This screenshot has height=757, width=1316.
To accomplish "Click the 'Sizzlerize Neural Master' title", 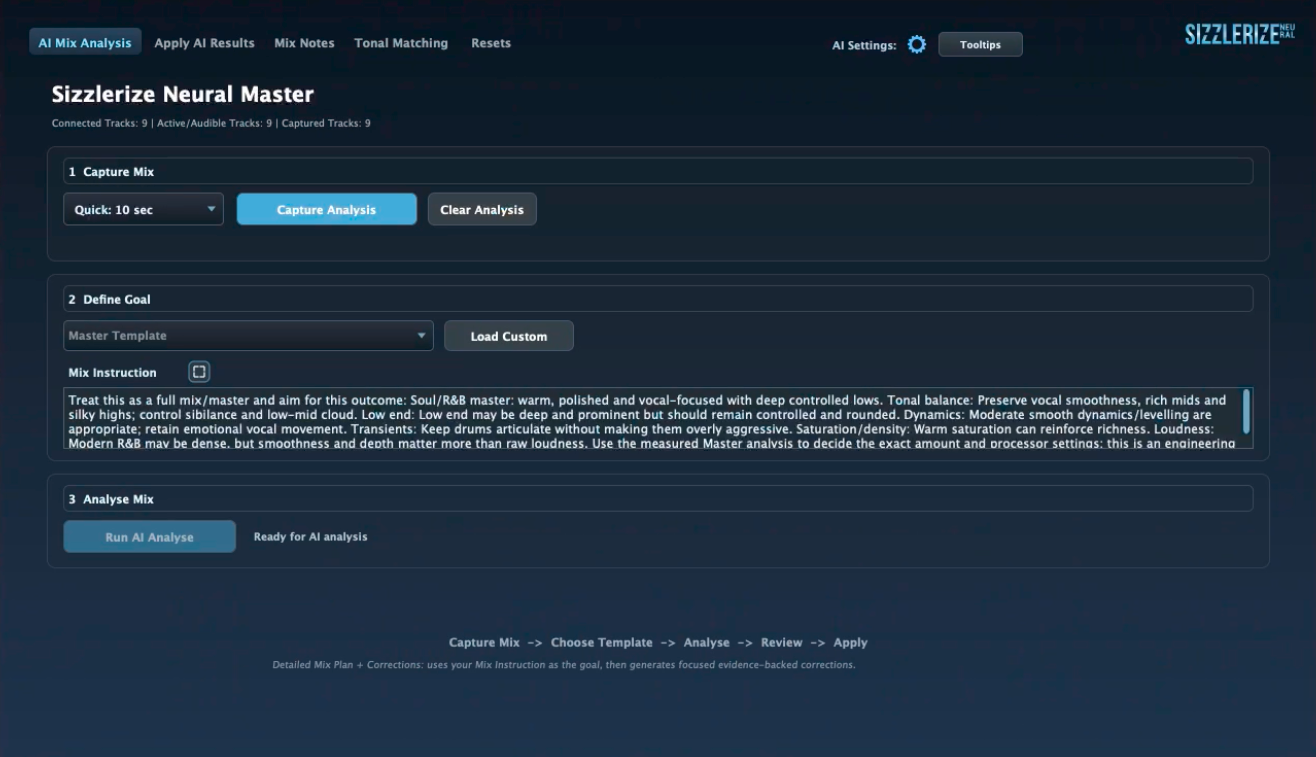I will click(183, 95).
